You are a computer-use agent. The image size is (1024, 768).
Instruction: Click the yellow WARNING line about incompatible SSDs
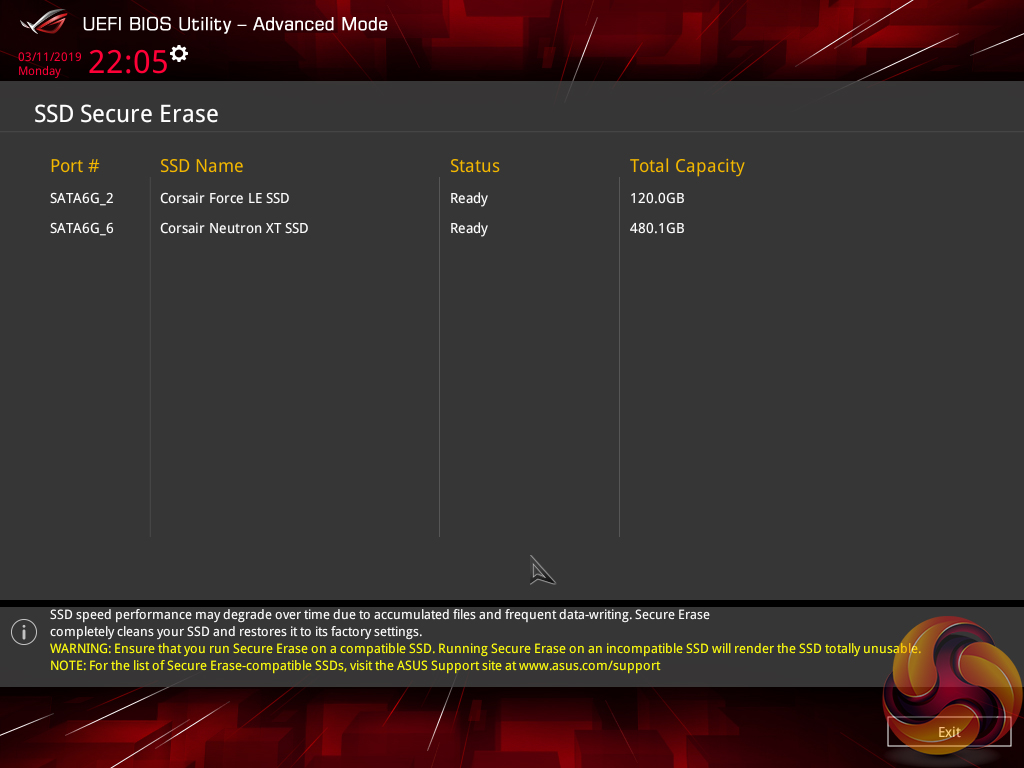click(x=485, y=648)
